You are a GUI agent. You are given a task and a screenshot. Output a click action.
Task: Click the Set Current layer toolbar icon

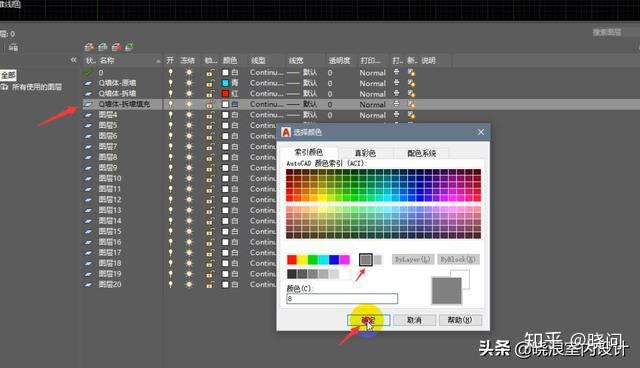coord(129,47)
